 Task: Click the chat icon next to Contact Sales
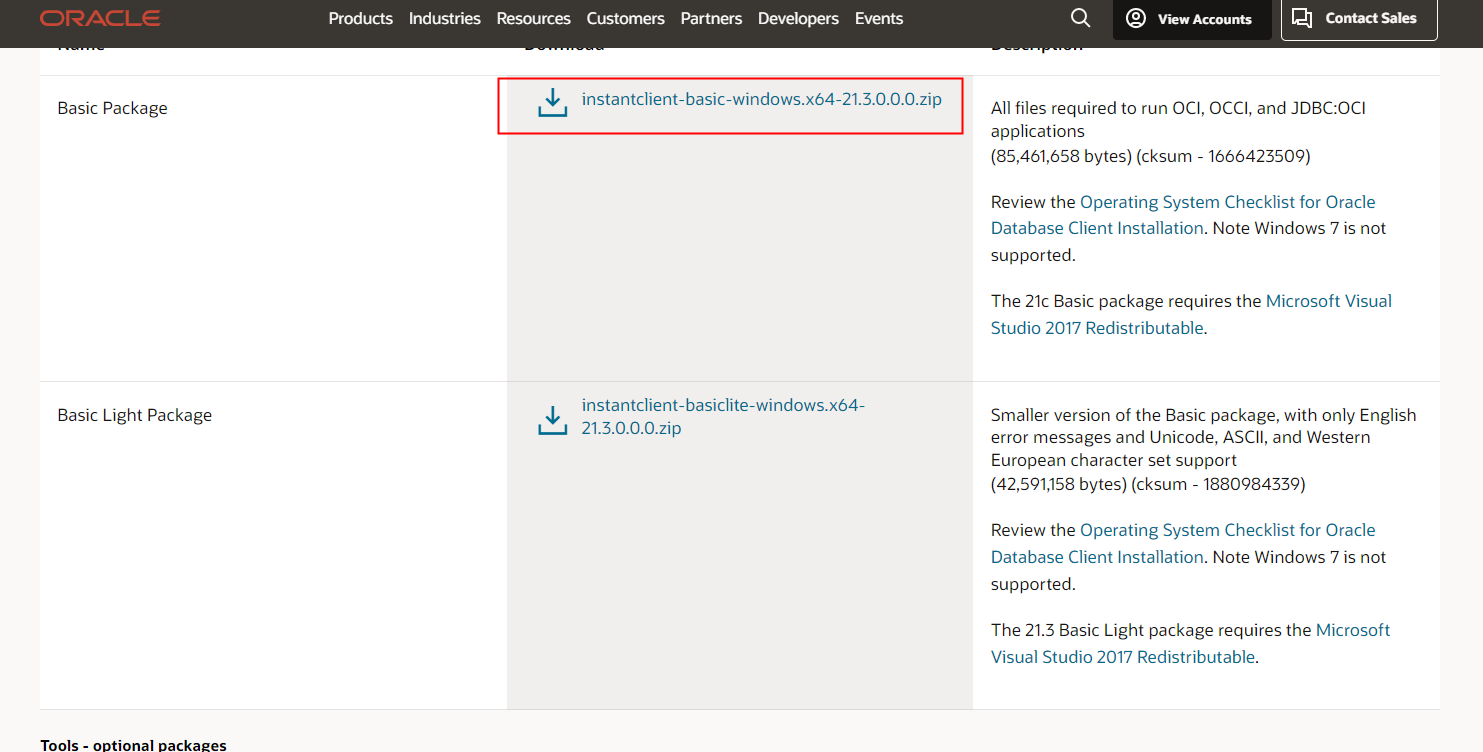click(1302, 17)
